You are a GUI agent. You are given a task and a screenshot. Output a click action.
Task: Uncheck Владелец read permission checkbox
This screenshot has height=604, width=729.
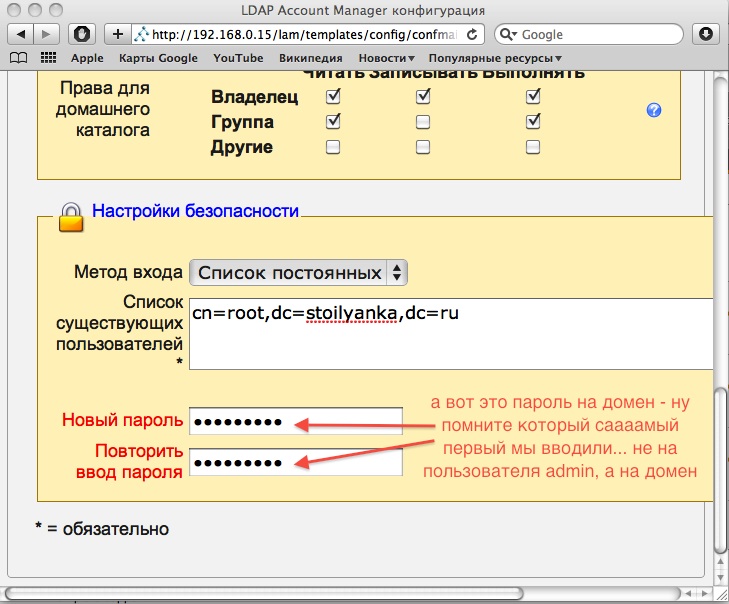(334, 97)
